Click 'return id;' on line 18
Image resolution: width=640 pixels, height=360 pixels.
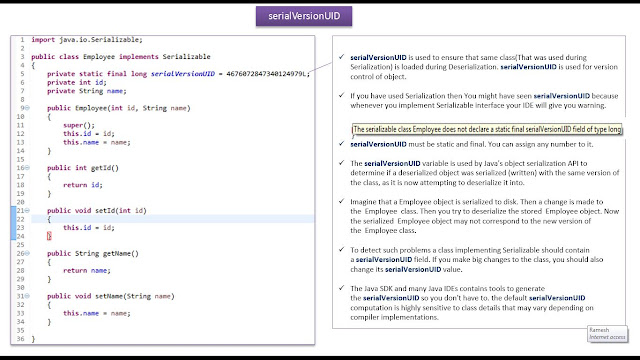83,185
